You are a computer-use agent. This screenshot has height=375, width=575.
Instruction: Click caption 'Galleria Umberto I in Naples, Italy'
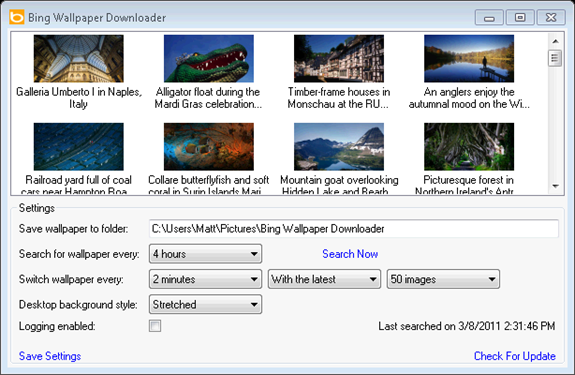tap(78, 98)
